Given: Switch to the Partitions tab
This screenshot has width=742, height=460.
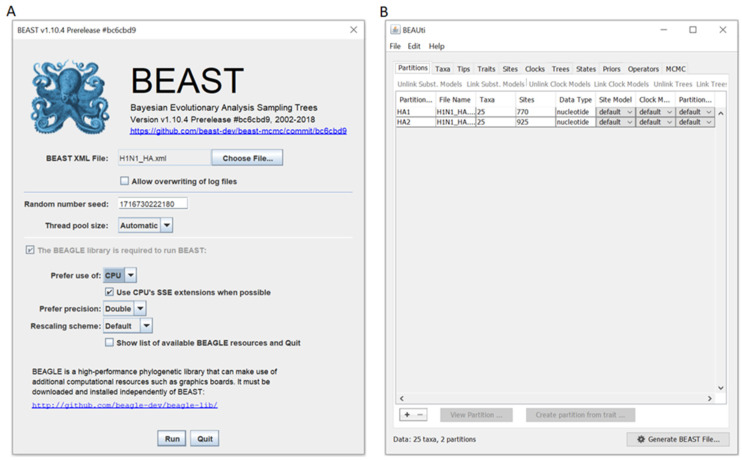Looking at the screenshot, I should 413,68.
